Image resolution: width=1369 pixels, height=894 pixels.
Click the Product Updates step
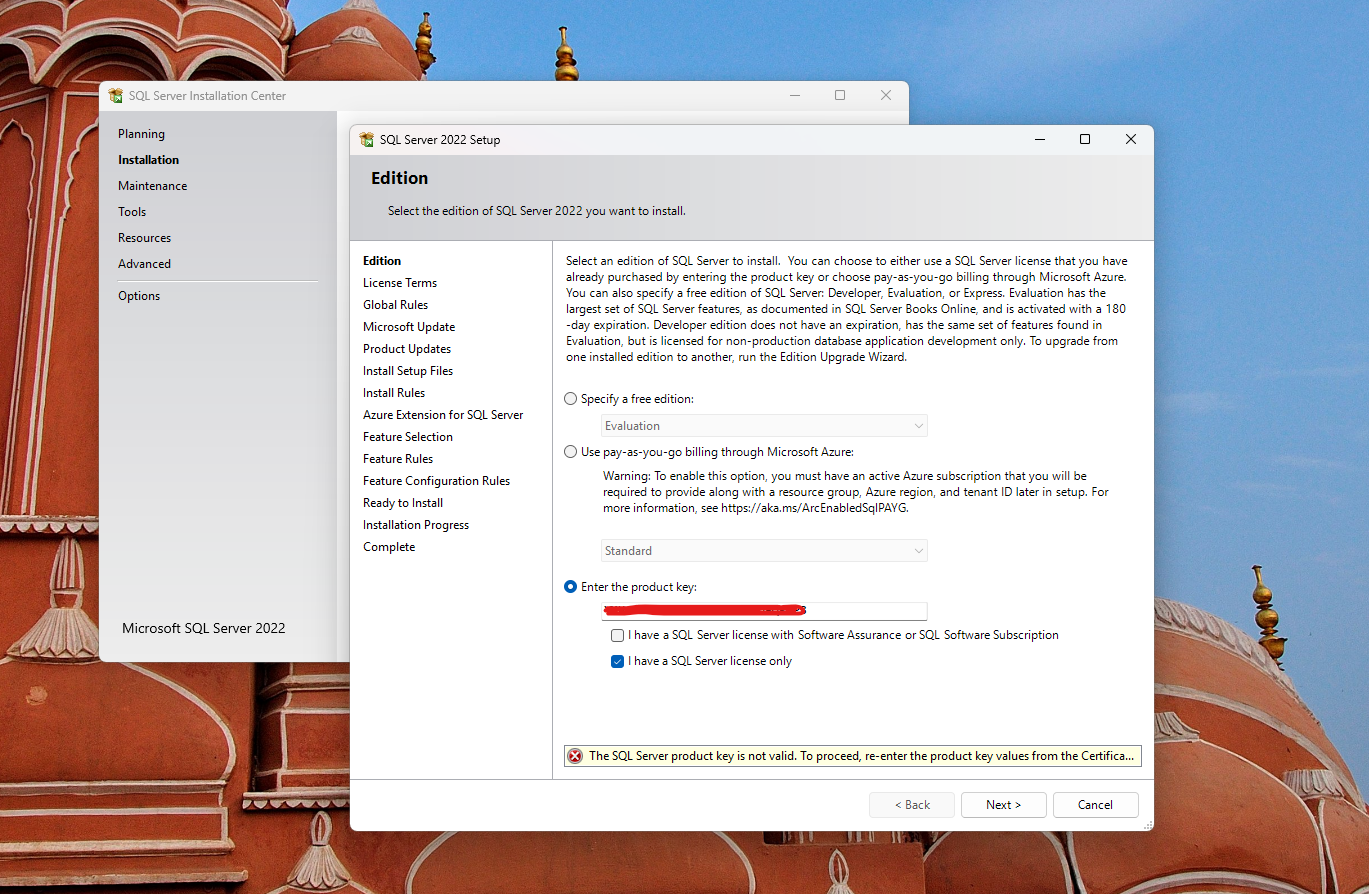407,349
